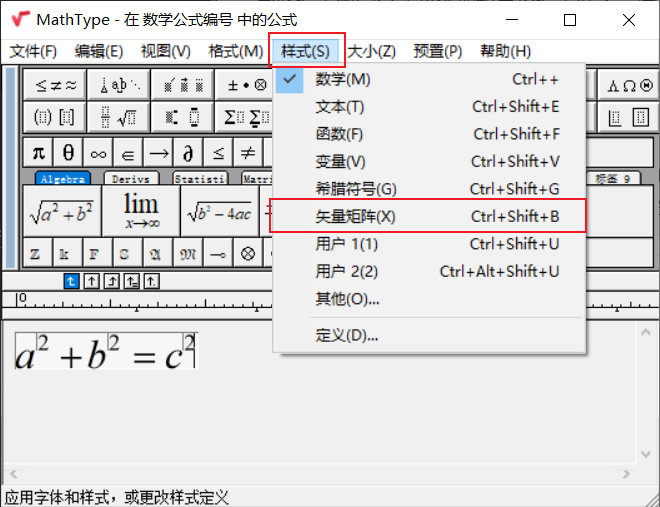Open the spaces and ellipses palette
660x507 pixels.
click(x=119, y=85)
